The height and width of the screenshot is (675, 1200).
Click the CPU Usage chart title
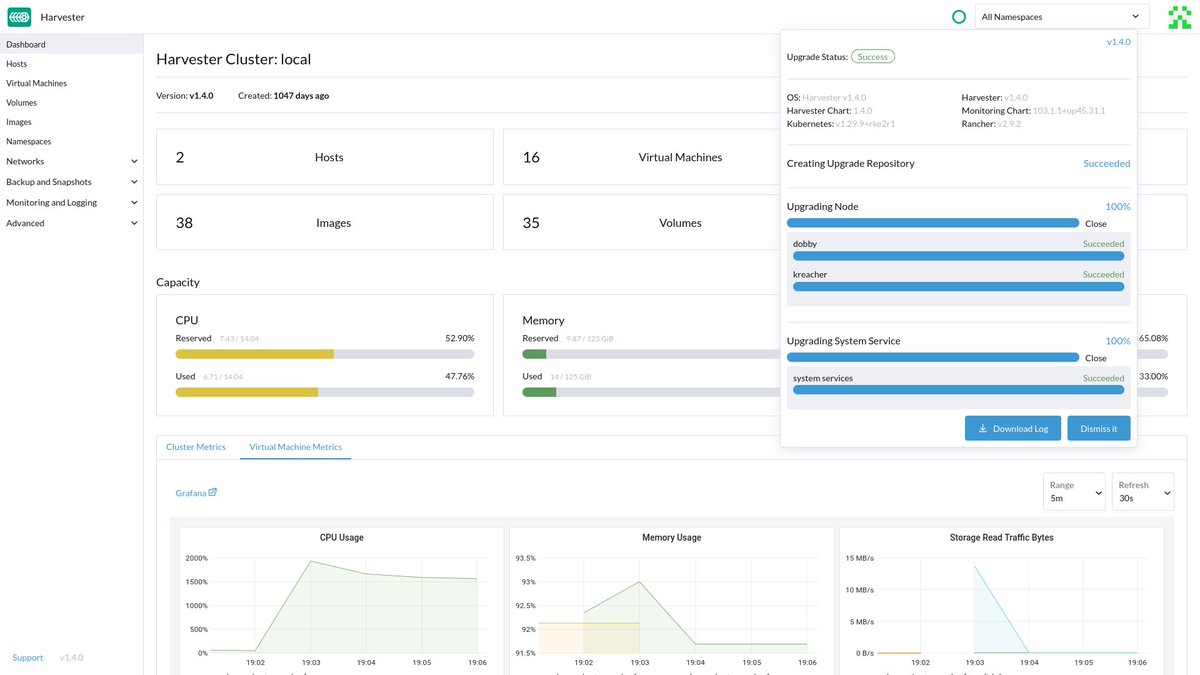[342, 538]
